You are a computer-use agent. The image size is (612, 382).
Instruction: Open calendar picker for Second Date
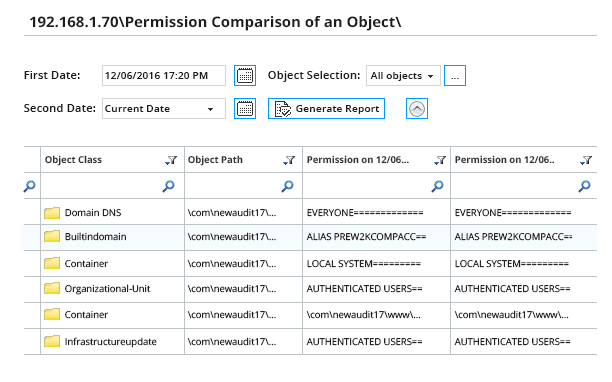(245, 108)
